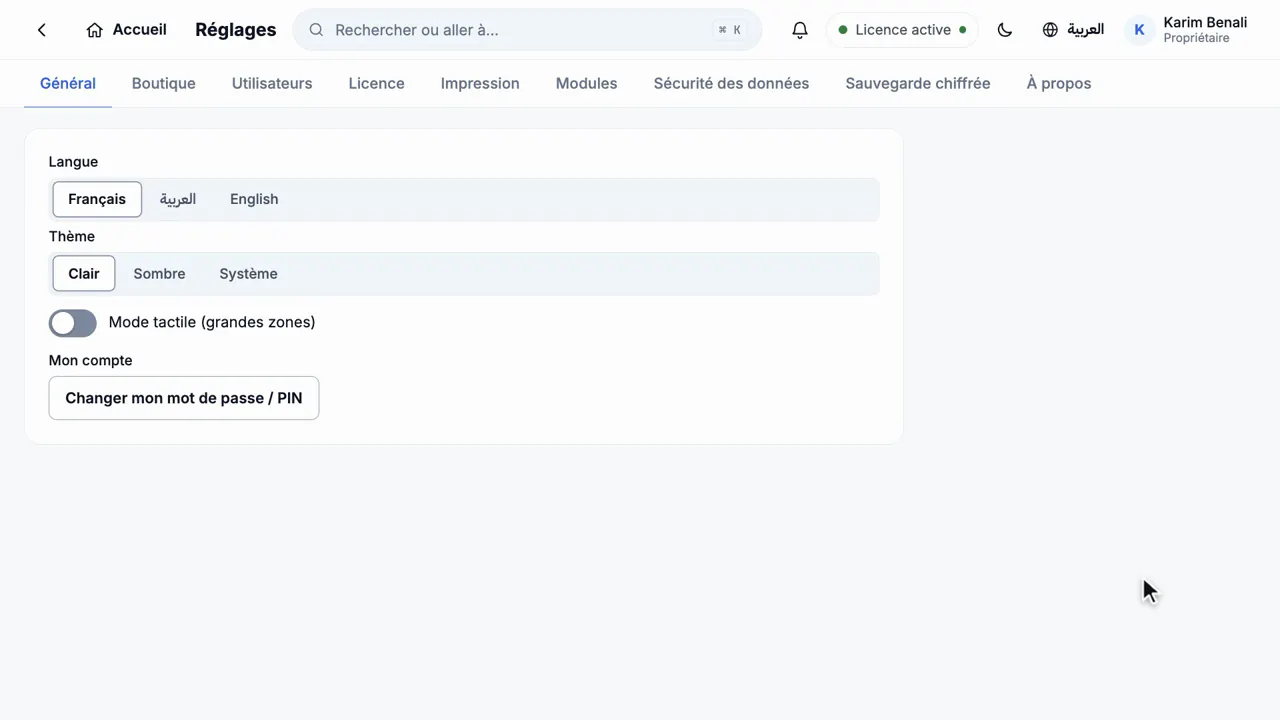Viewport: 1280px width, 720px height.
Task: Click the Karim Benali avatar K
Action: pos(1139,30)
